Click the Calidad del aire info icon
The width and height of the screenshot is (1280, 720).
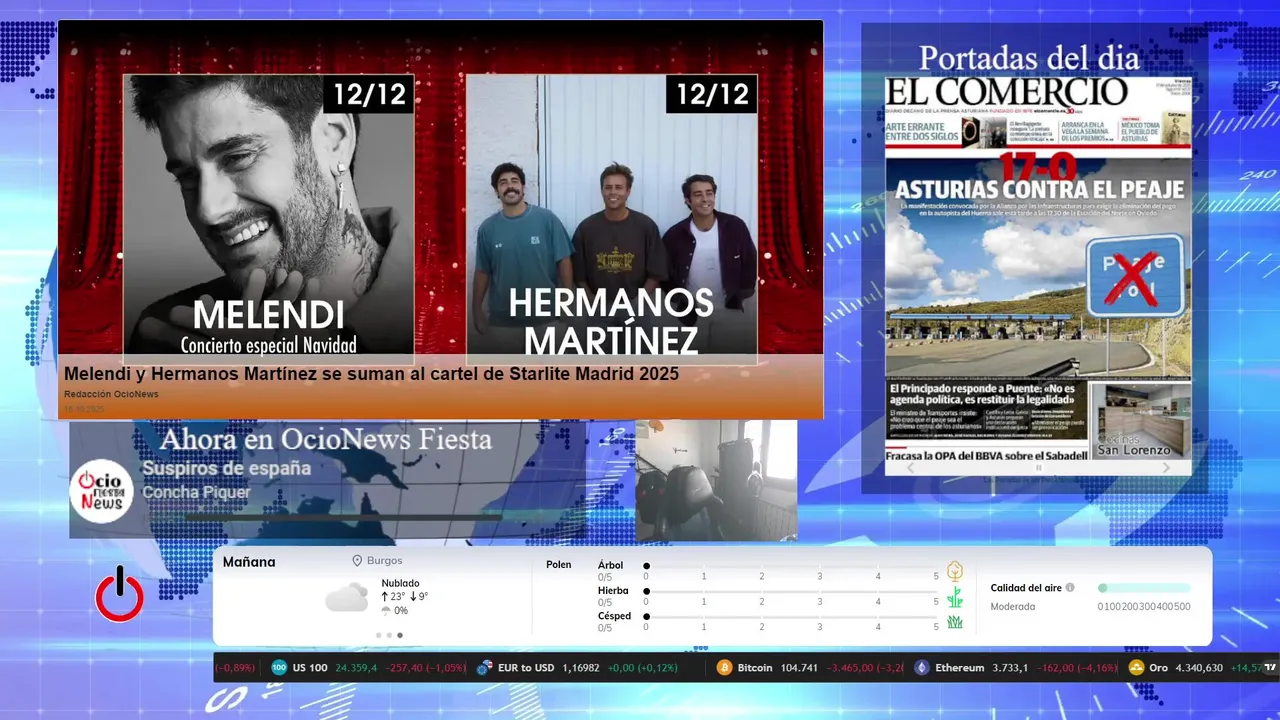click(1070, 588)
